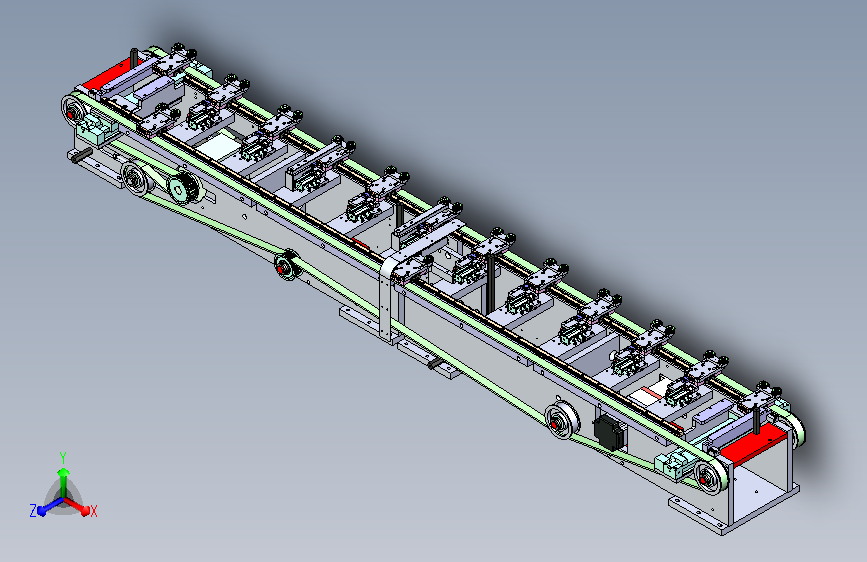
Task: Select the small idler pulley with red hub mid-belt
Action: coord(287,266)
